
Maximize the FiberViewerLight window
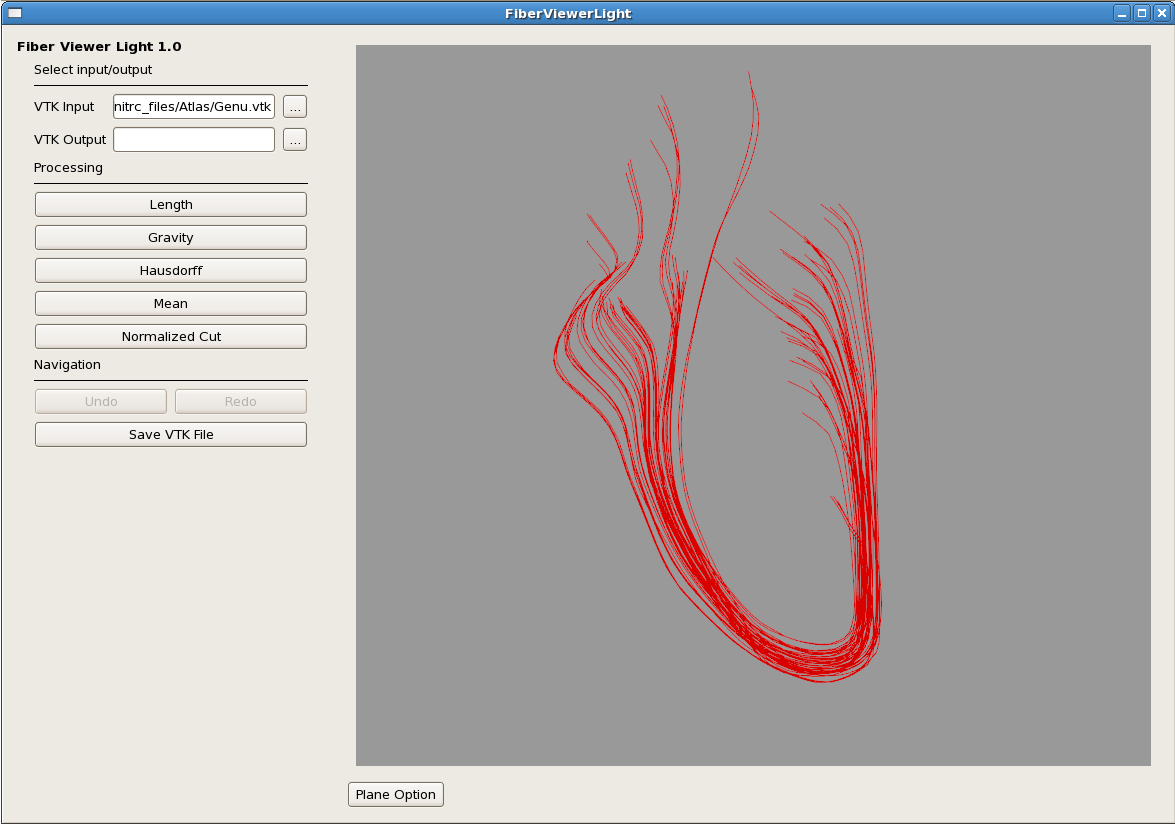(x=1141, y=13)
